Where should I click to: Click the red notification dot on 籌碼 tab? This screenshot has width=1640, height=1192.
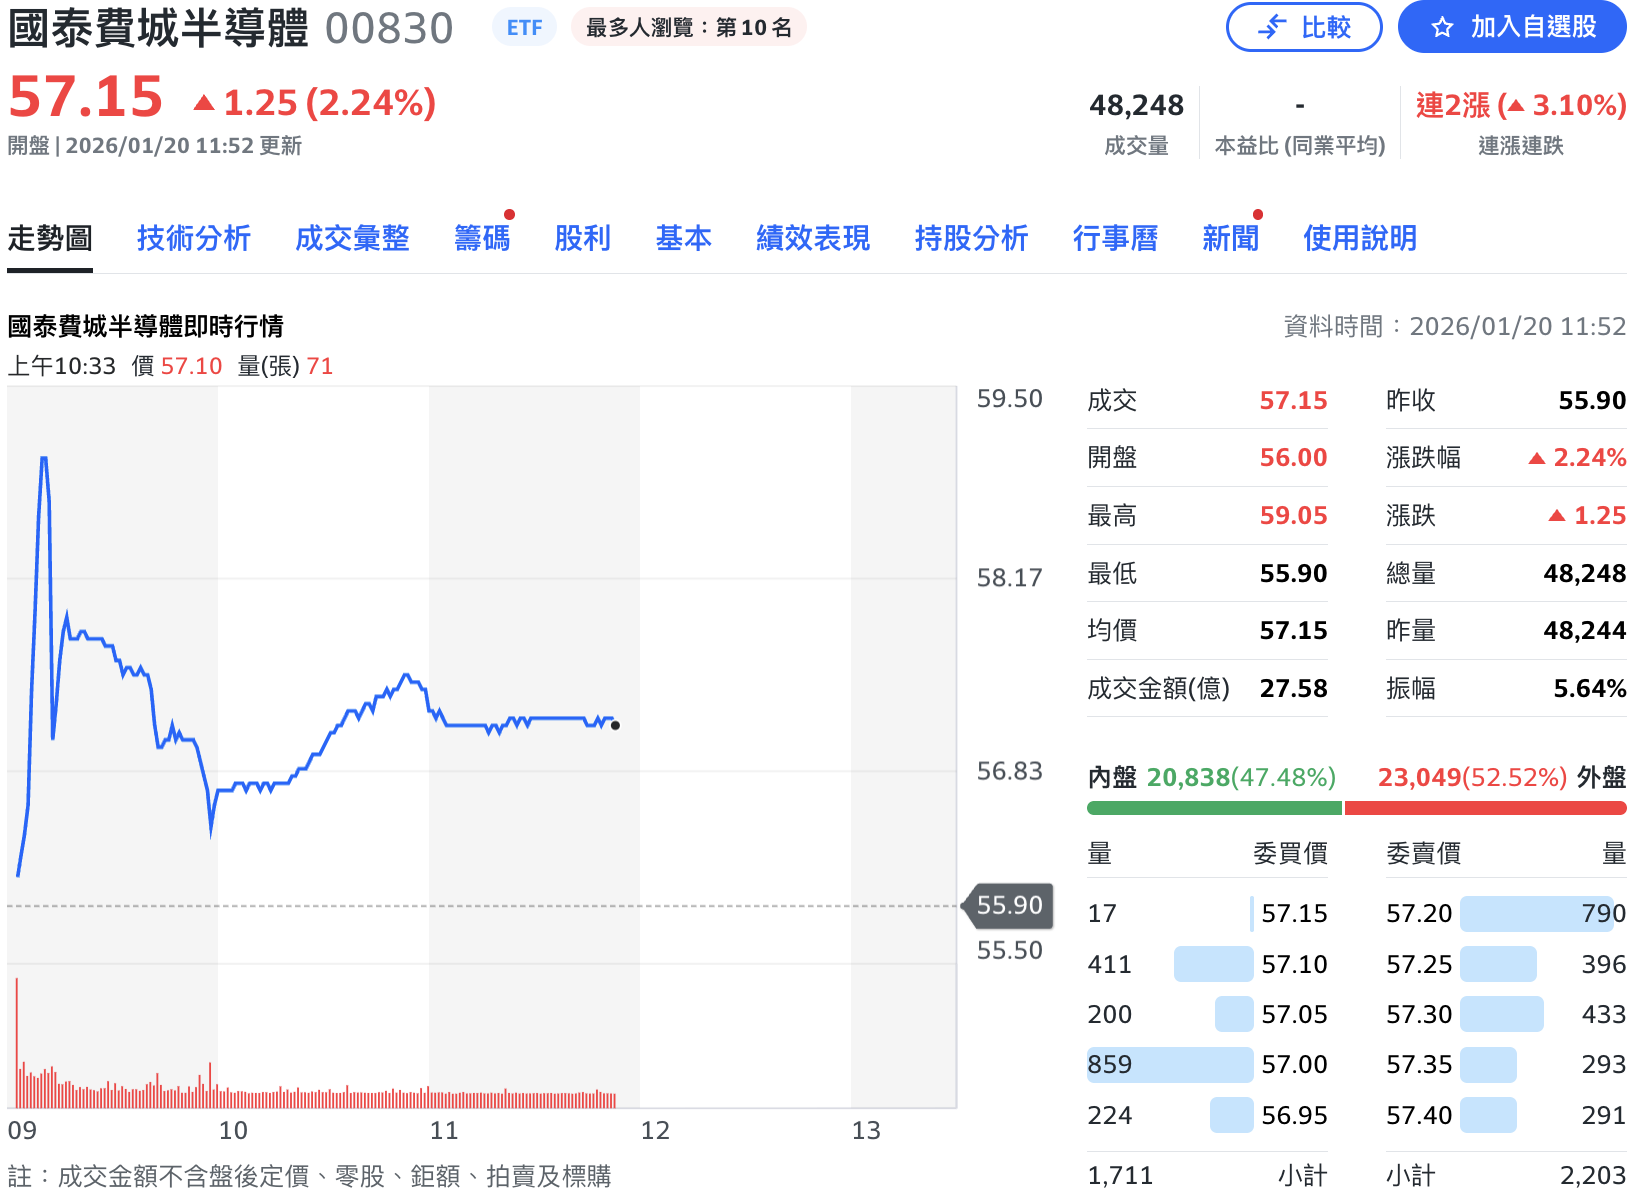coord(509,213)
